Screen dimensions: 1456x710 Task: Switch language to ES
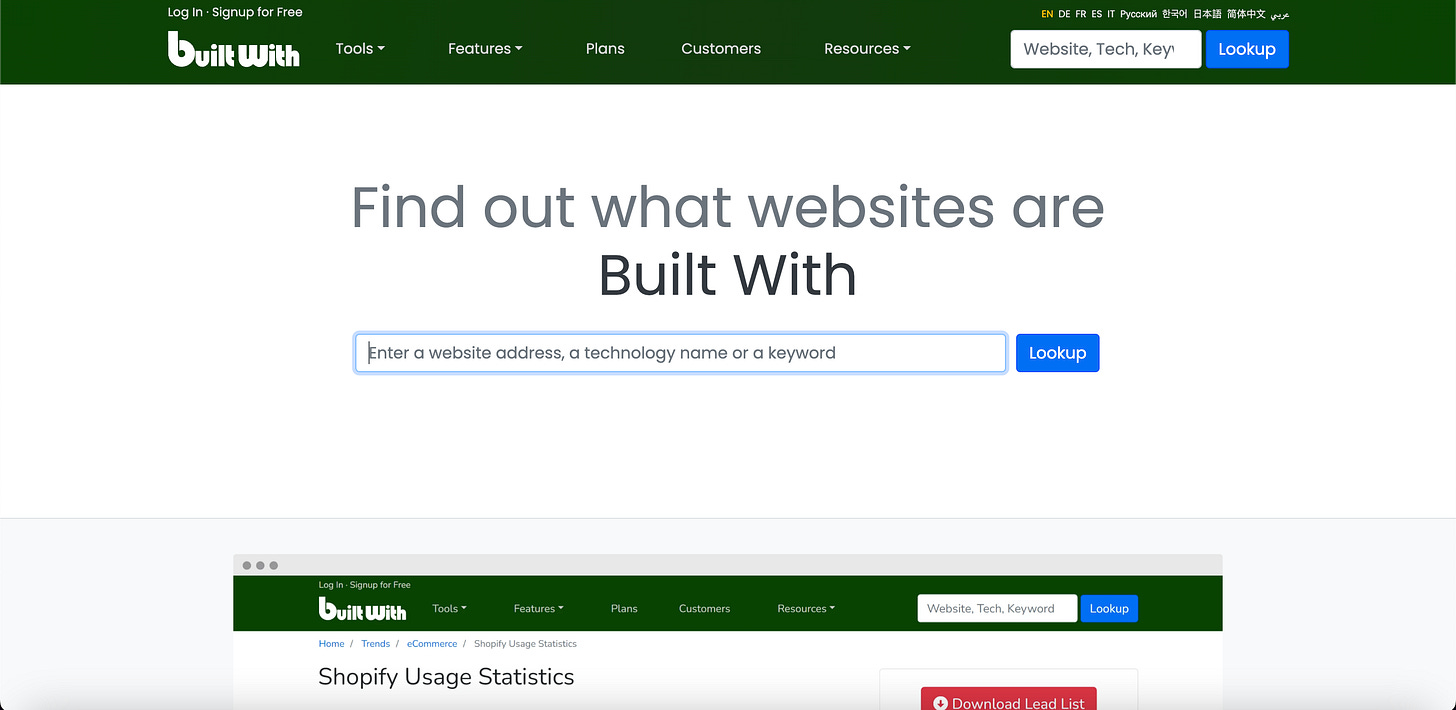tap(1097, 14)
